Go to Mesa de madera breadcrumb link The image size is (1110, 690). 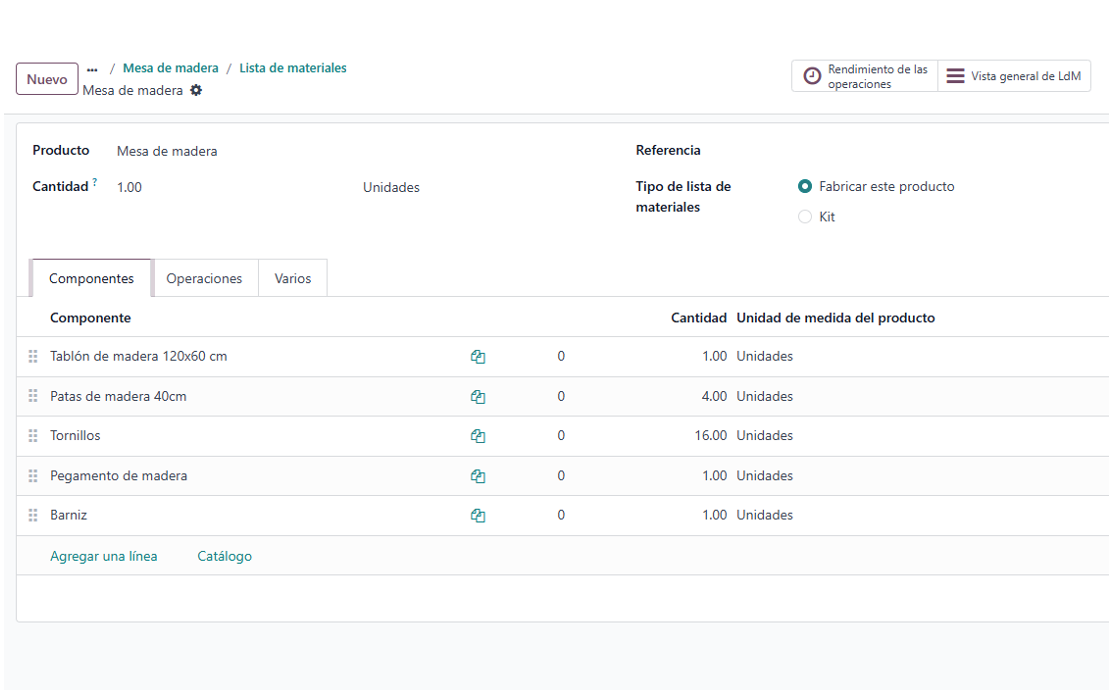pyautogui.click(x=171, y=68)
